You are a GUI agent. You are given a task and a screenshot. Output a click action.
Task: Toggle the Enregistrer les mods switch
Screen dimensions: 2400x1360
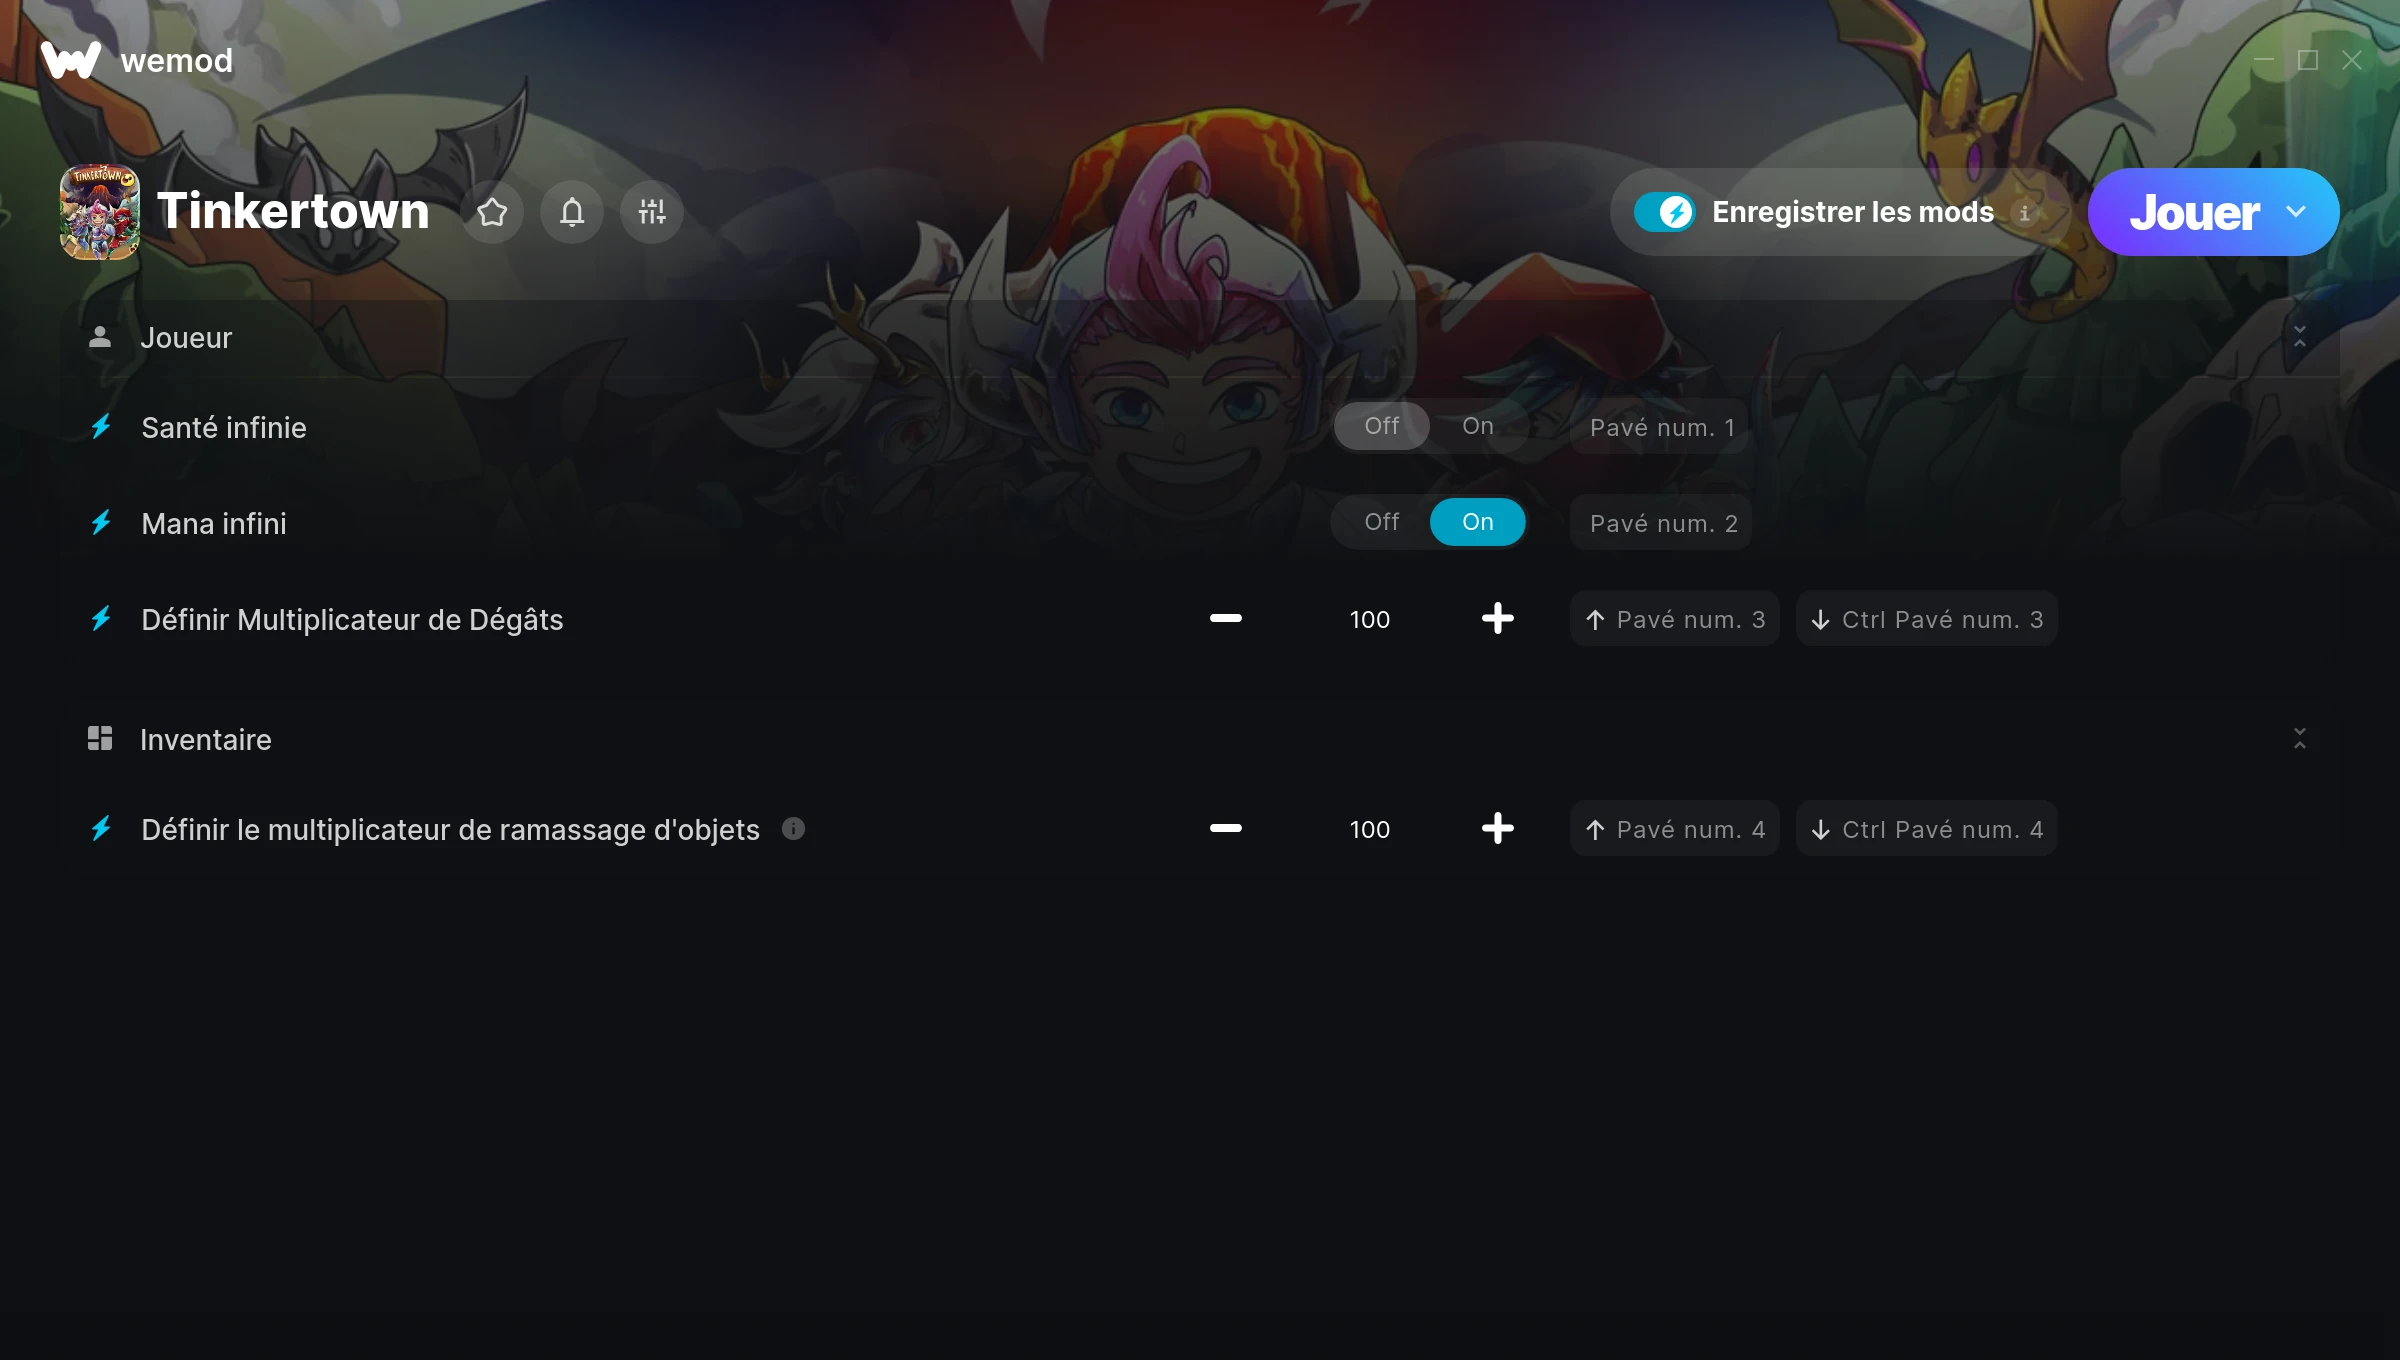coord(1665,212)
